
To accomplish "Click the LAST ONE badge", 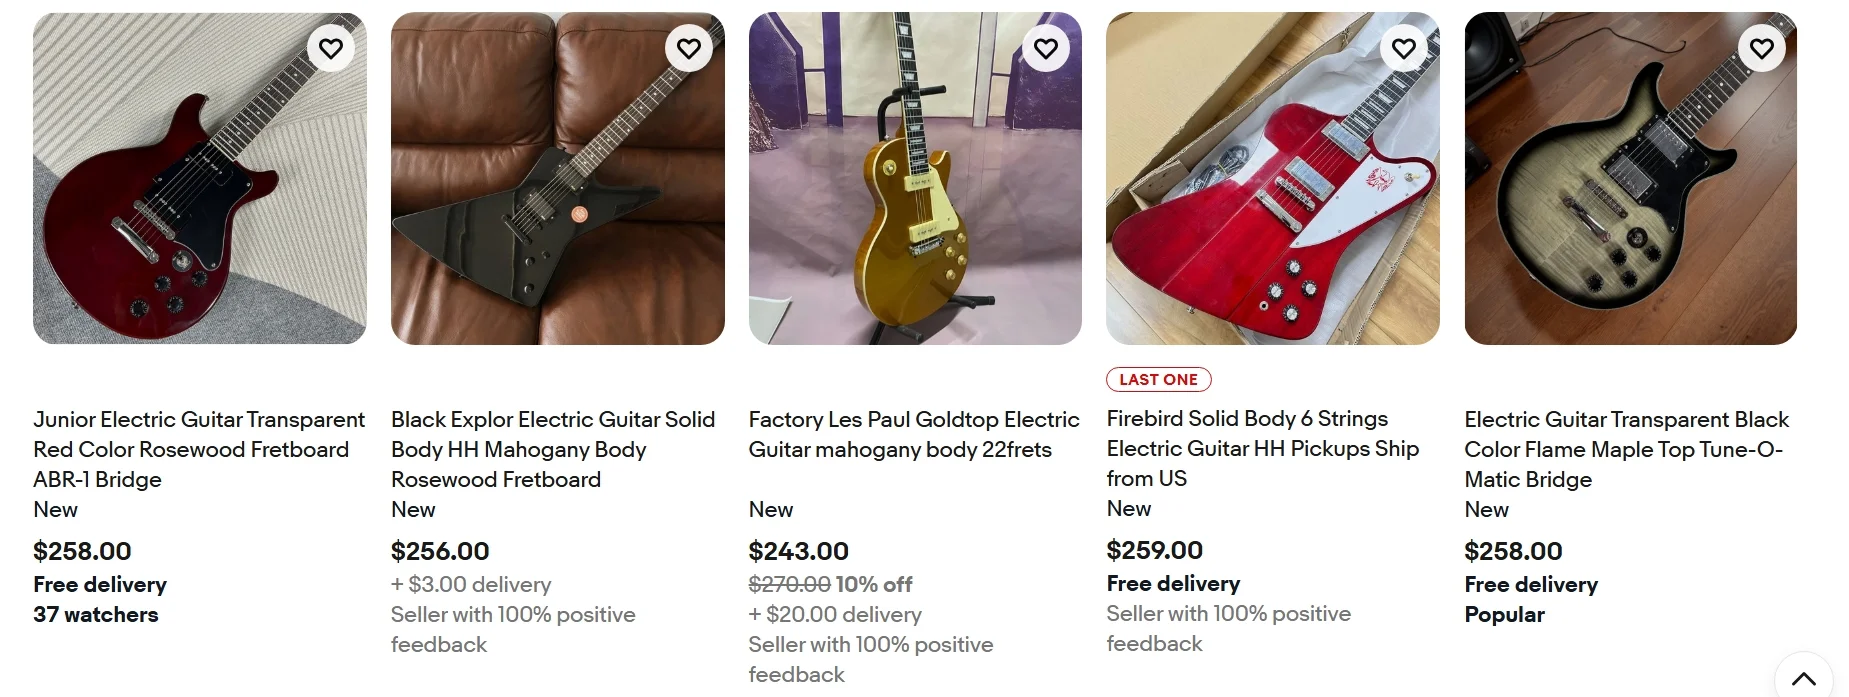I will pos(1158,380).
